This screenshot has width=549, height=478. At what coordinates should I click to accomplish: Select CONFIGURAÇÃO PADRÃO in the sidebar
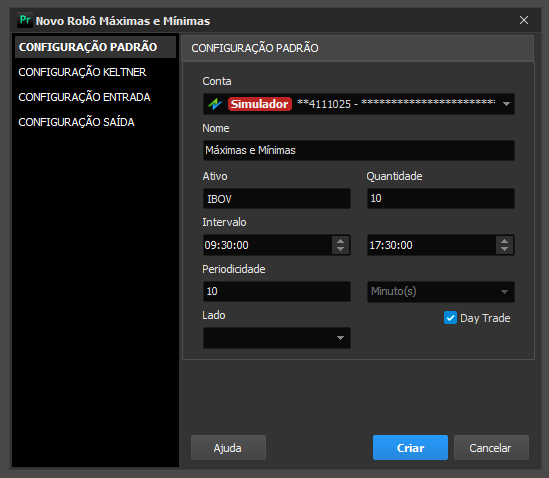[95, 47]
